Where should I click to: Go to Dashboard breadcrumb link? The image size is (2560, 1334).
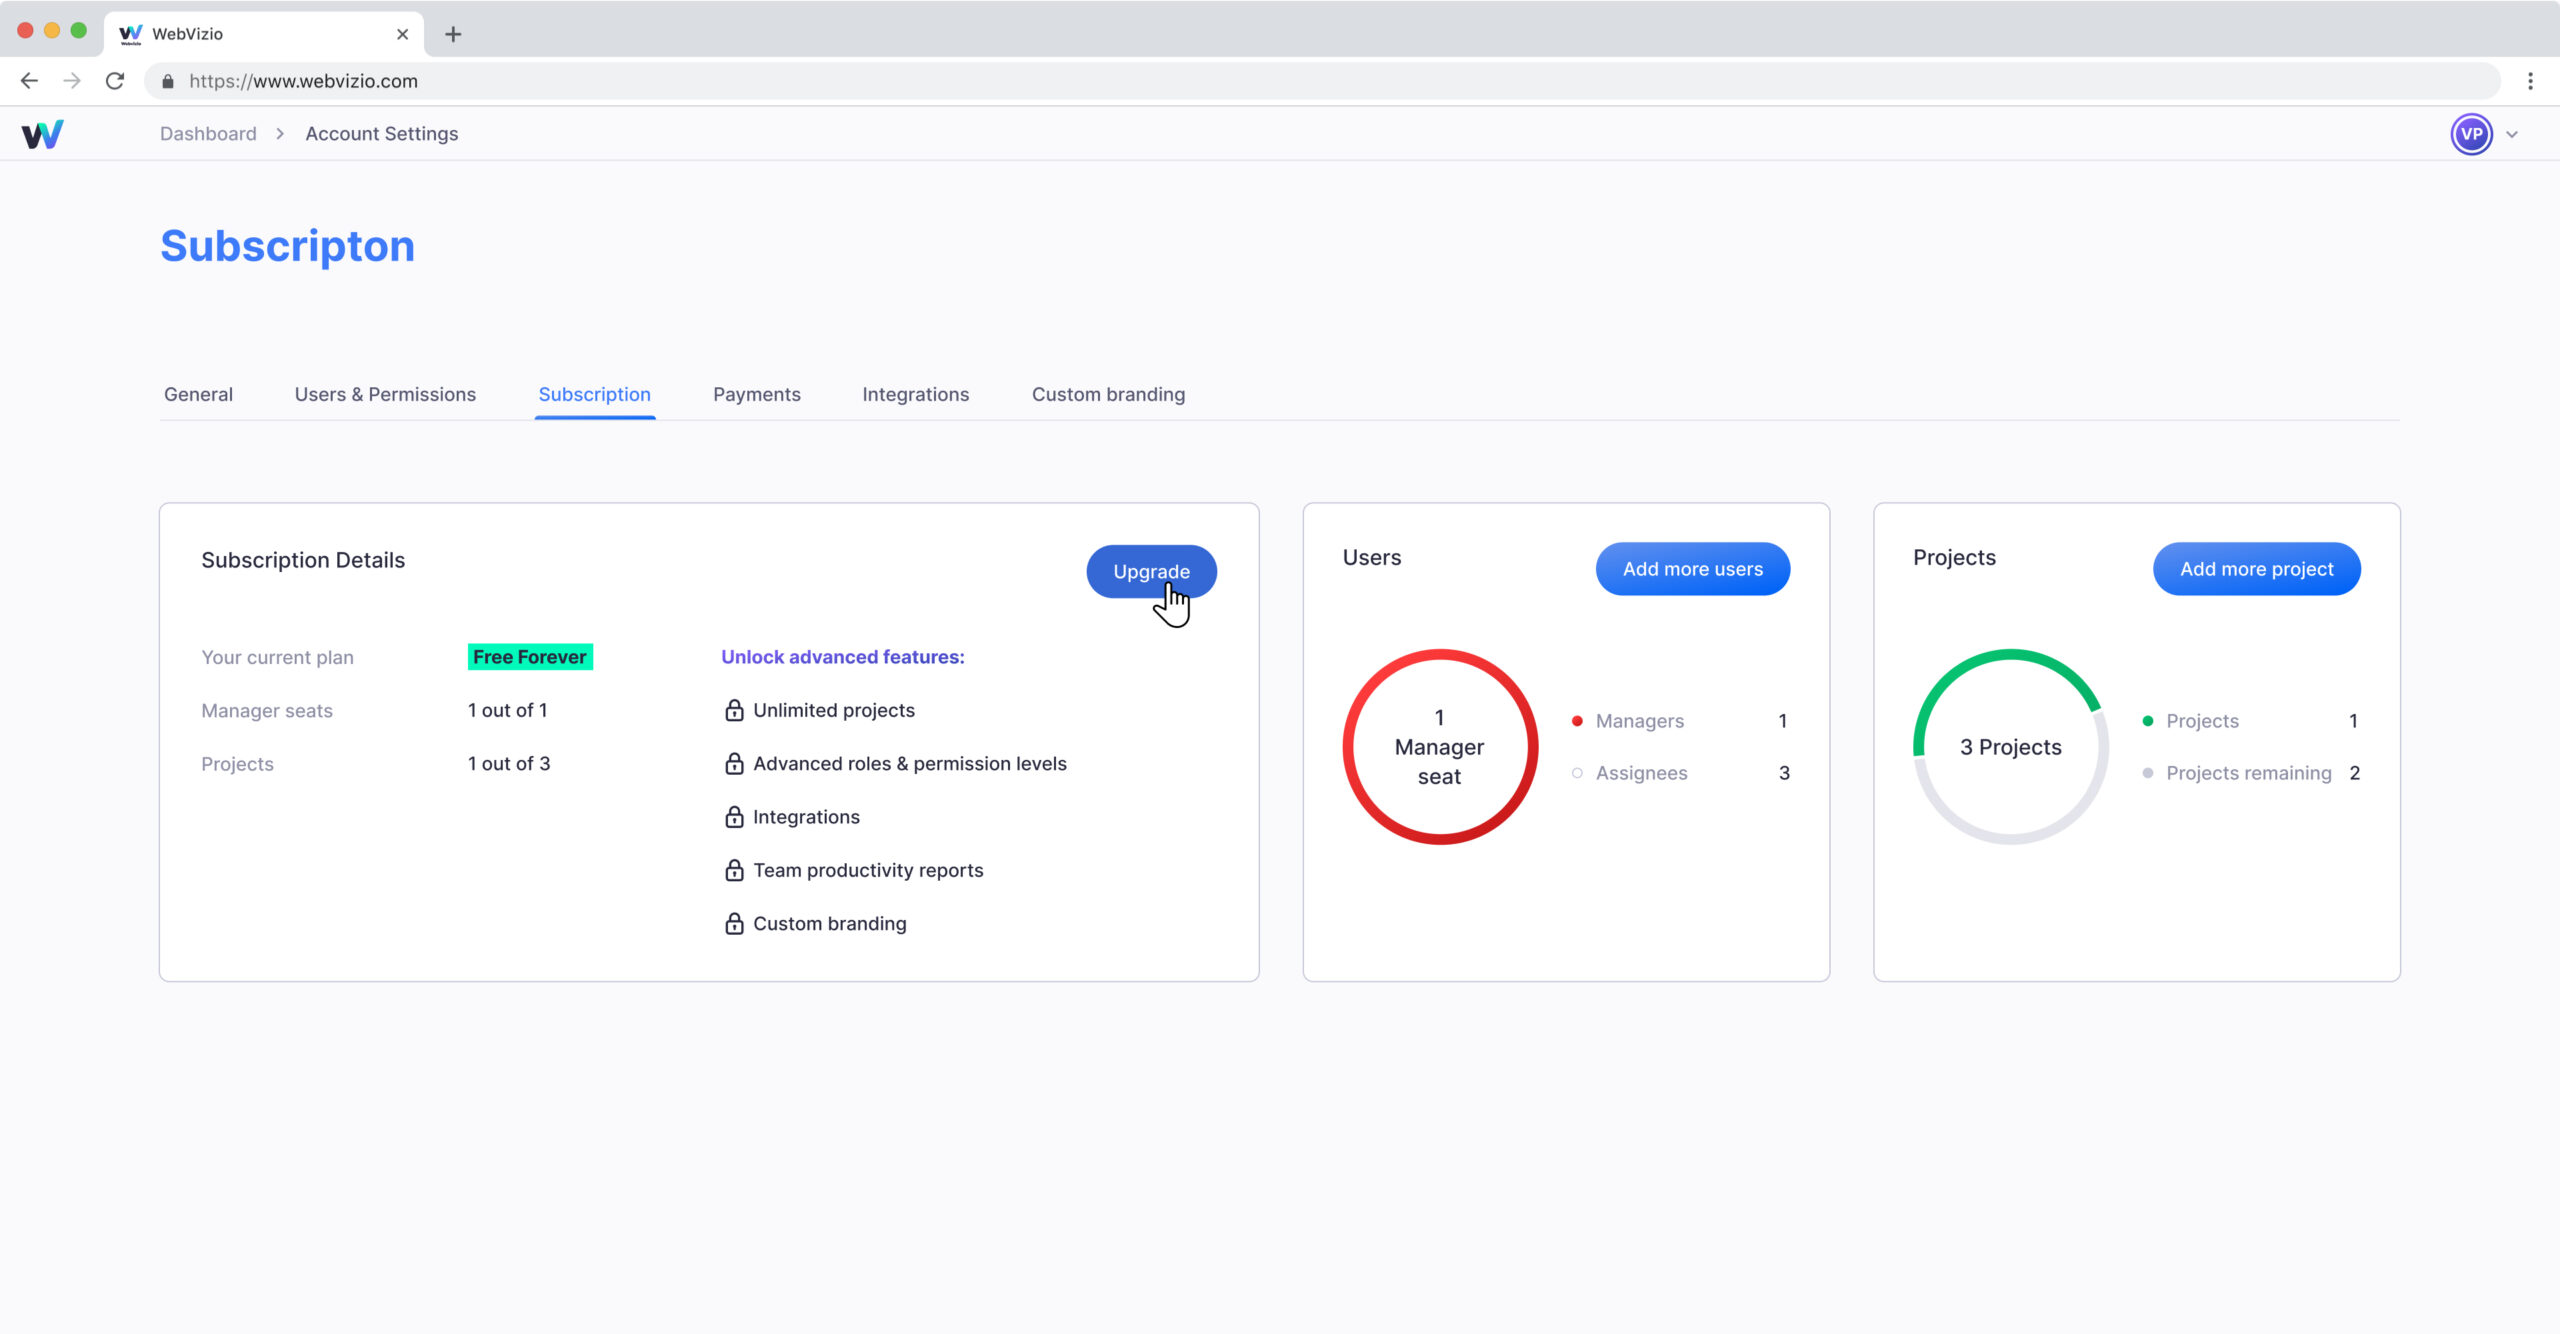[208, 134]
